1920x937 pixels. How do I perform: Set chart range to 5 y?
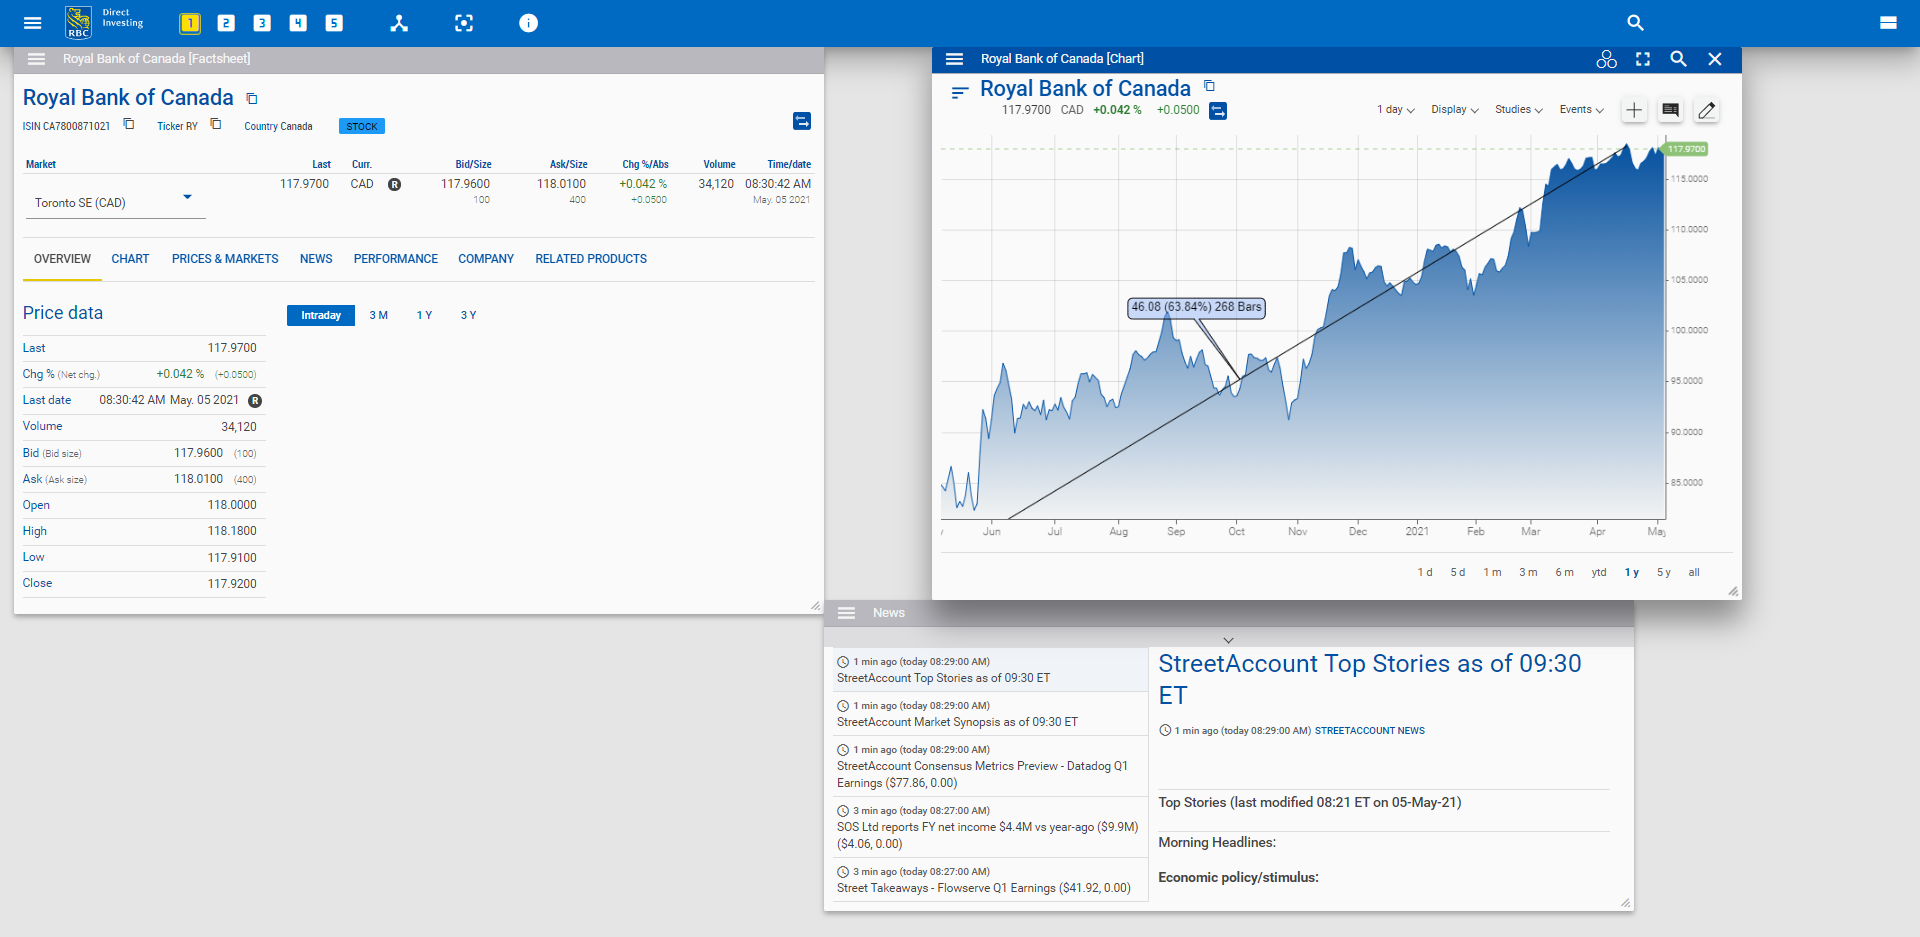click(1664, 573)
